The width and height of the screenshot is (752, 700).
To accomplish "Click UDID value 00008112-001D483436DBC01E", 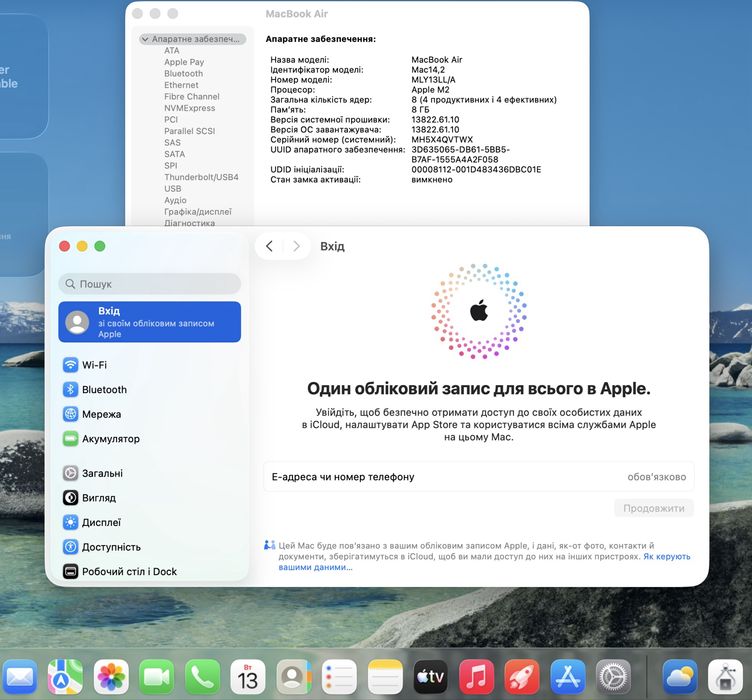I will click(476, 169).
